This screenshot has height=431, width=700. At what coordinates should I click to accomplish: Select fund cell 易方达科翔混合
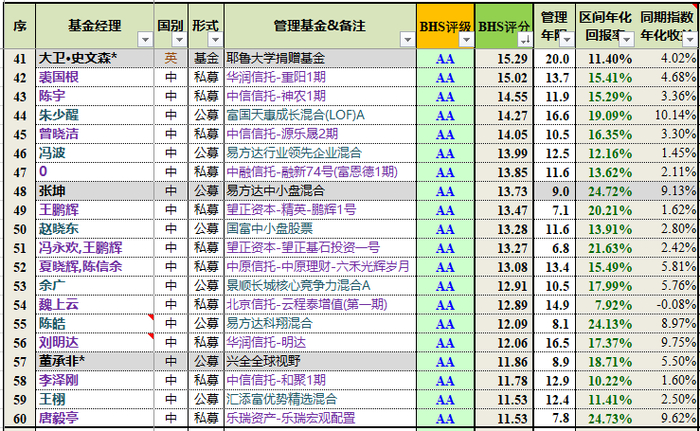320,323
